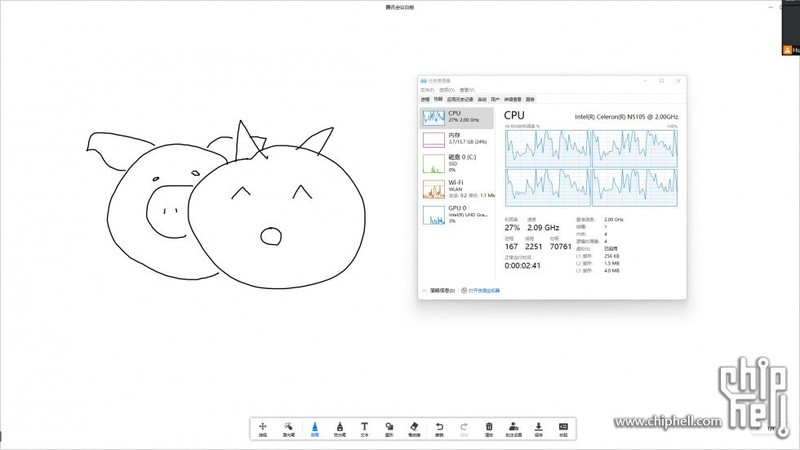Open annotation settings person icon
Viewport: 800px width, 450px height.
click(x=514, y=428)
